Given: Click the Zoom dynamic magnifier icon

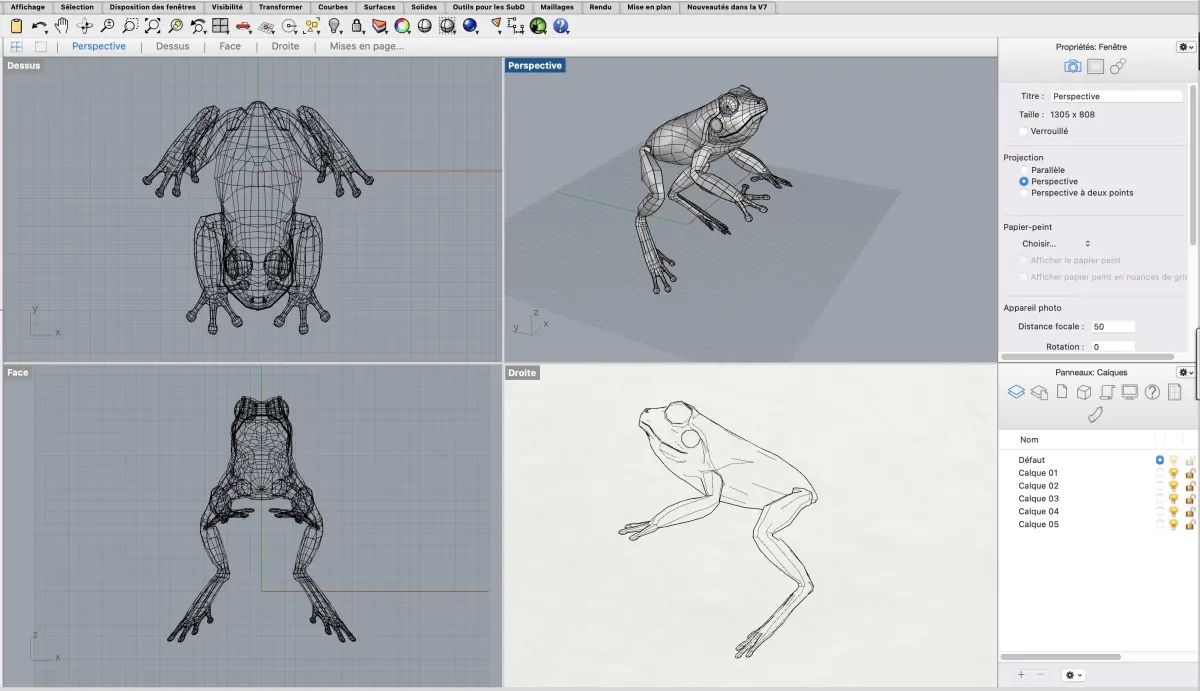Looking at the screenshot, I should pyautogui.click(x=107, y=25).
